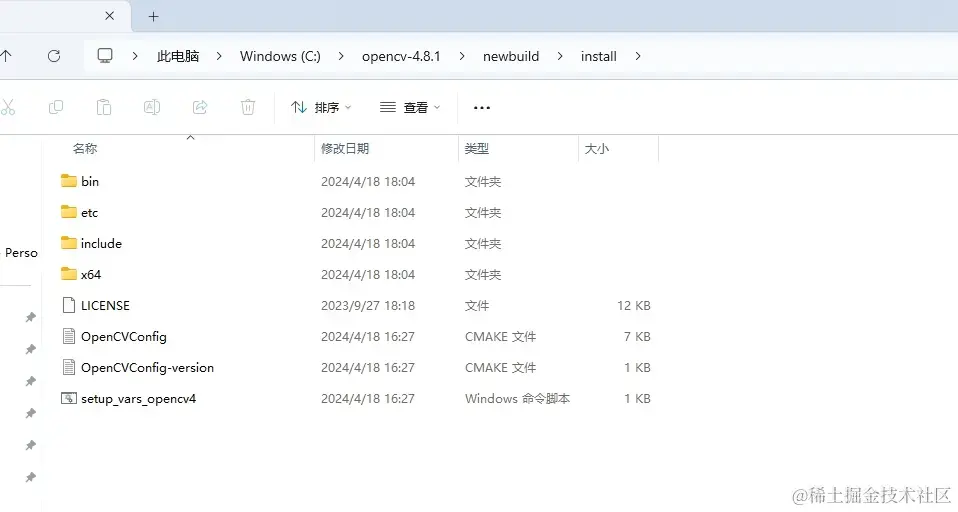Expand chevron after newbuild in path

[560, 56]
